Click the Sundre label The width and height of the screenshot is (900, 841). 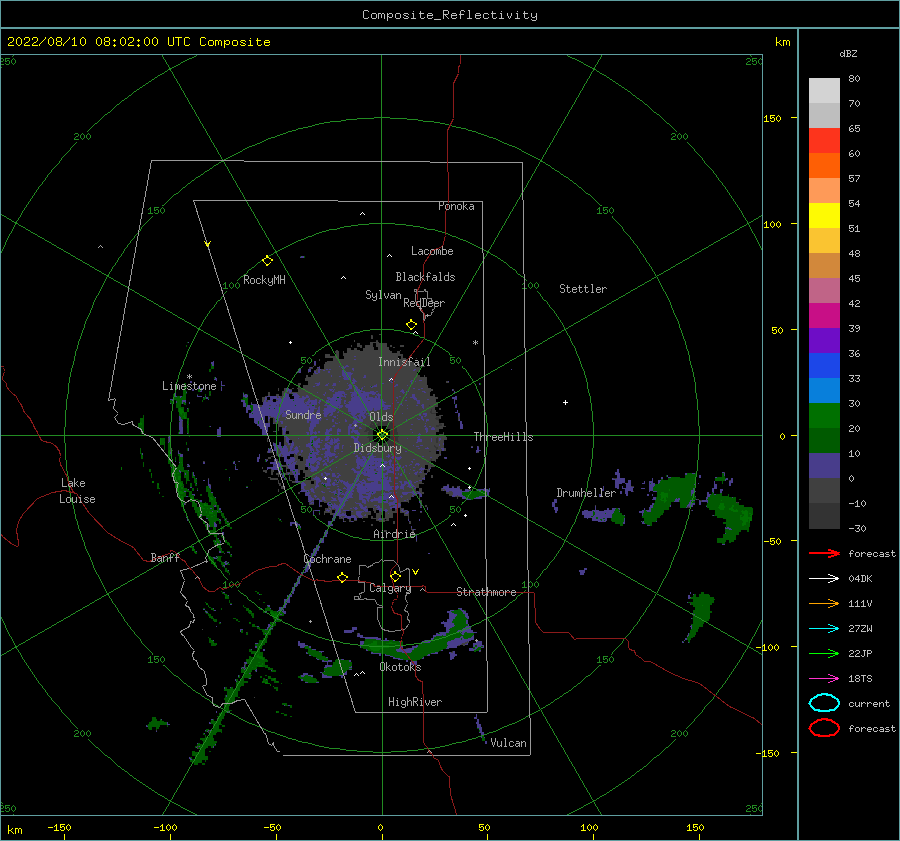tap(303, 415)
